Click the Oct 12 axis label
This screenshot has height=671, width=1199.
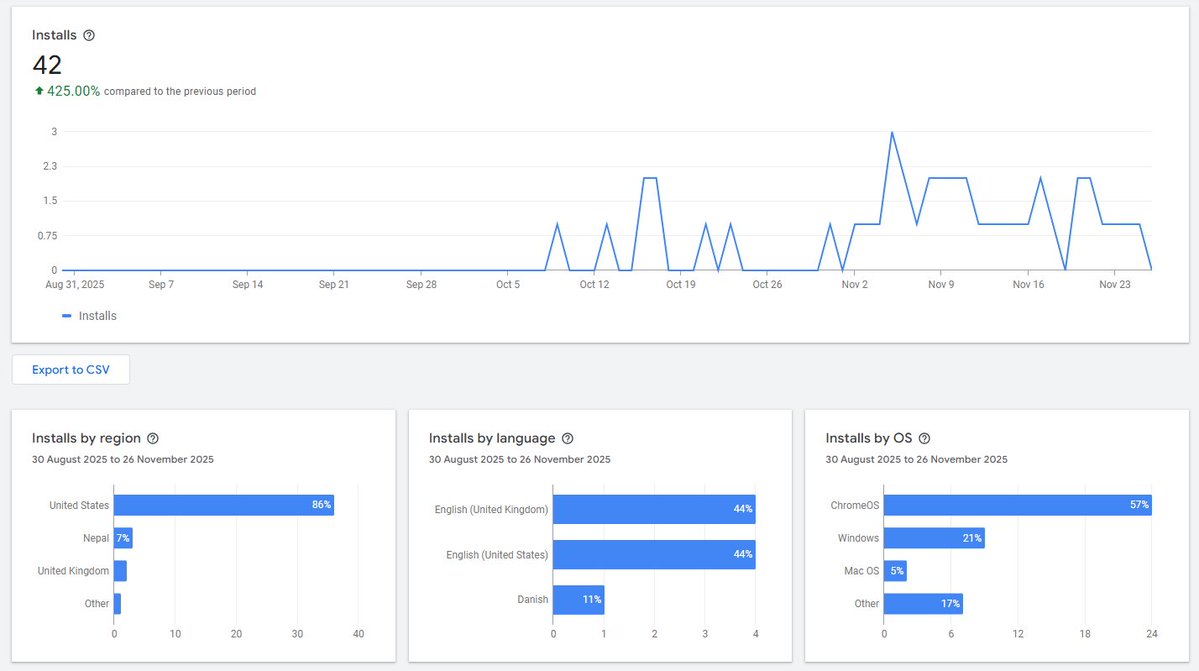coord(594,284)
